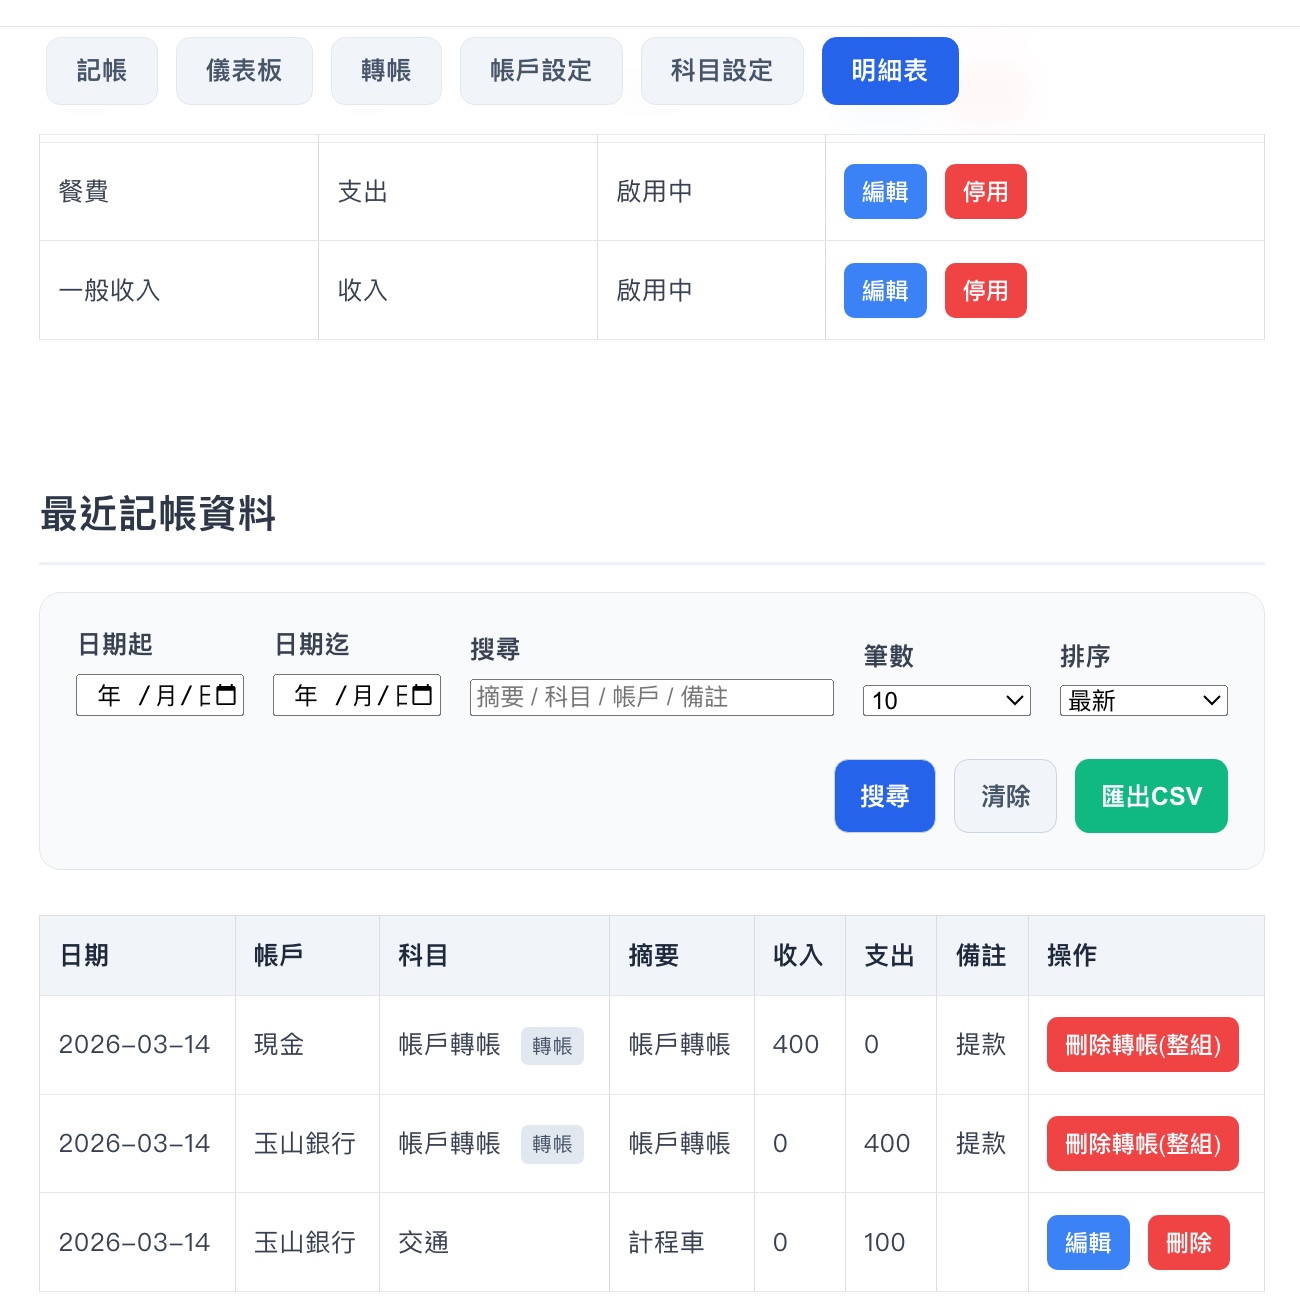Expand the 筆數 dropdown showing 10
1300x1300 pixels.
click(x=947, y=700)
